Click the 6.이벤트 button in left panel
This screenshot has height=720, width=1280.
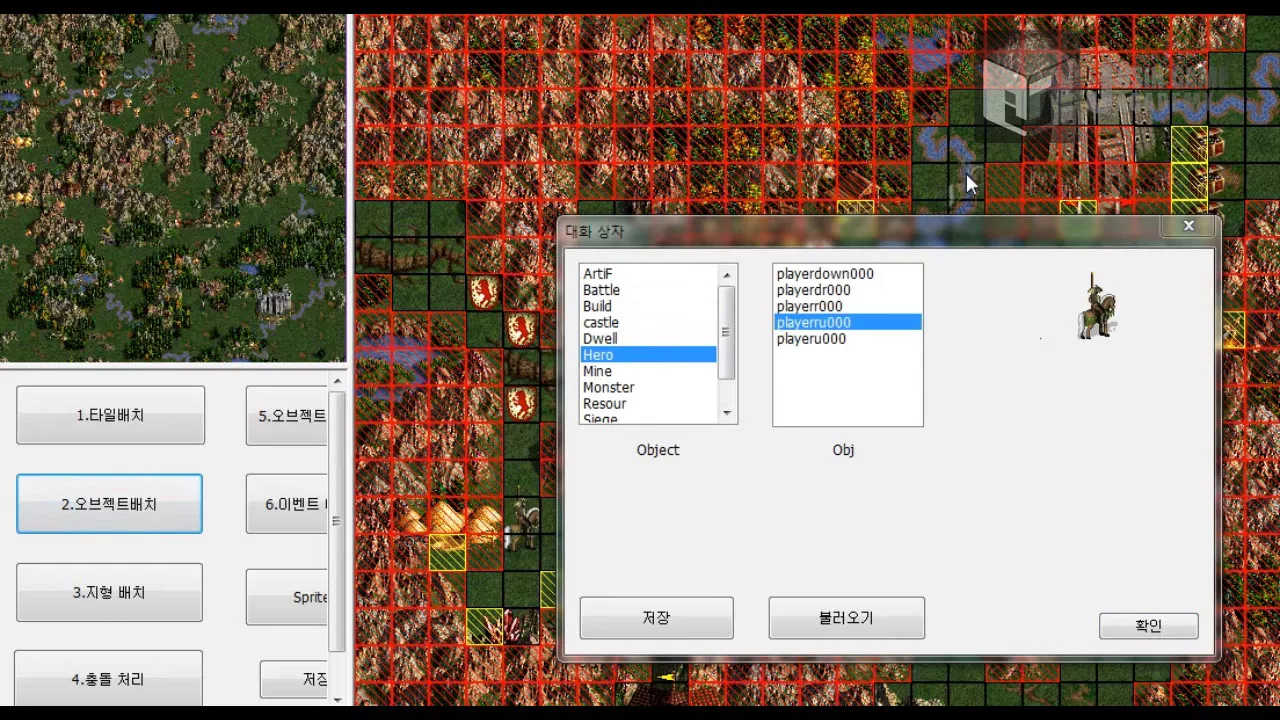pos(287,504)
